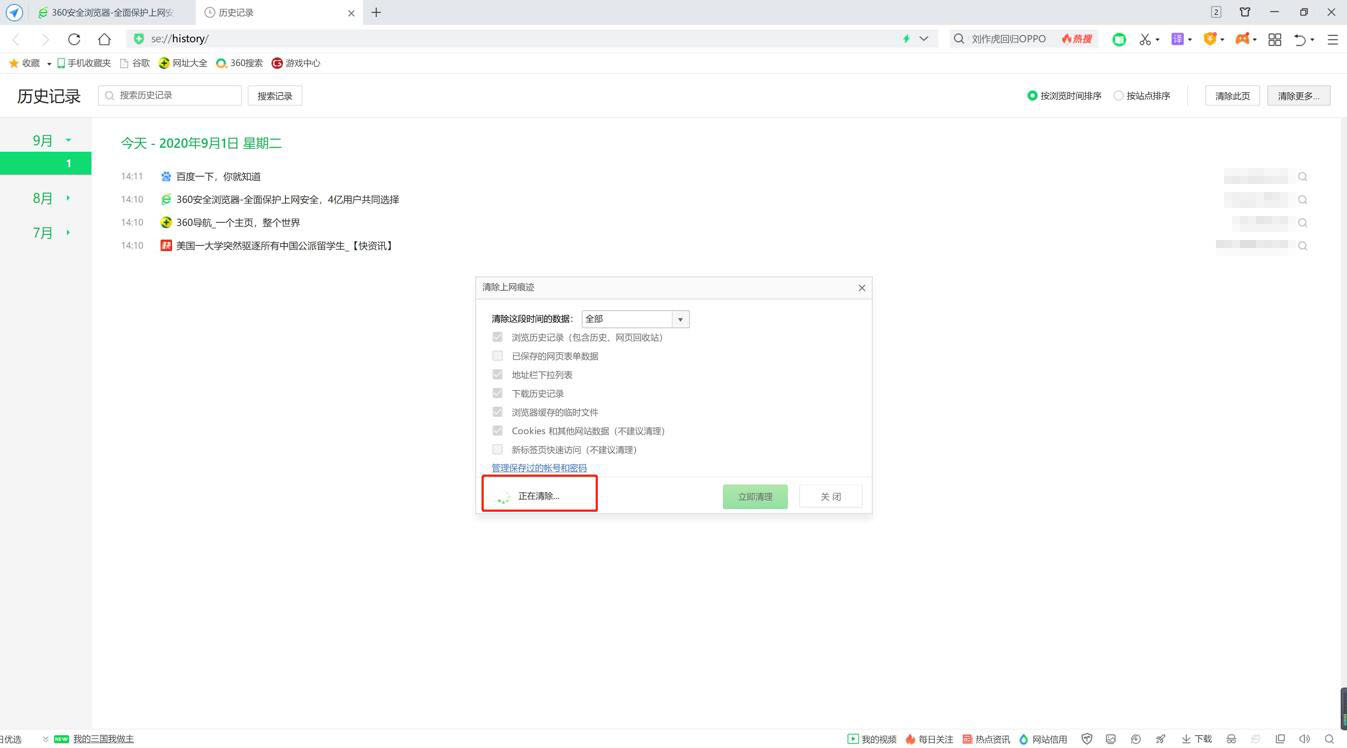Screen dimensions: 1347x748
Task: Open 谷歌 bookmark
Action: pyautogui.click(x=135, y=63)
